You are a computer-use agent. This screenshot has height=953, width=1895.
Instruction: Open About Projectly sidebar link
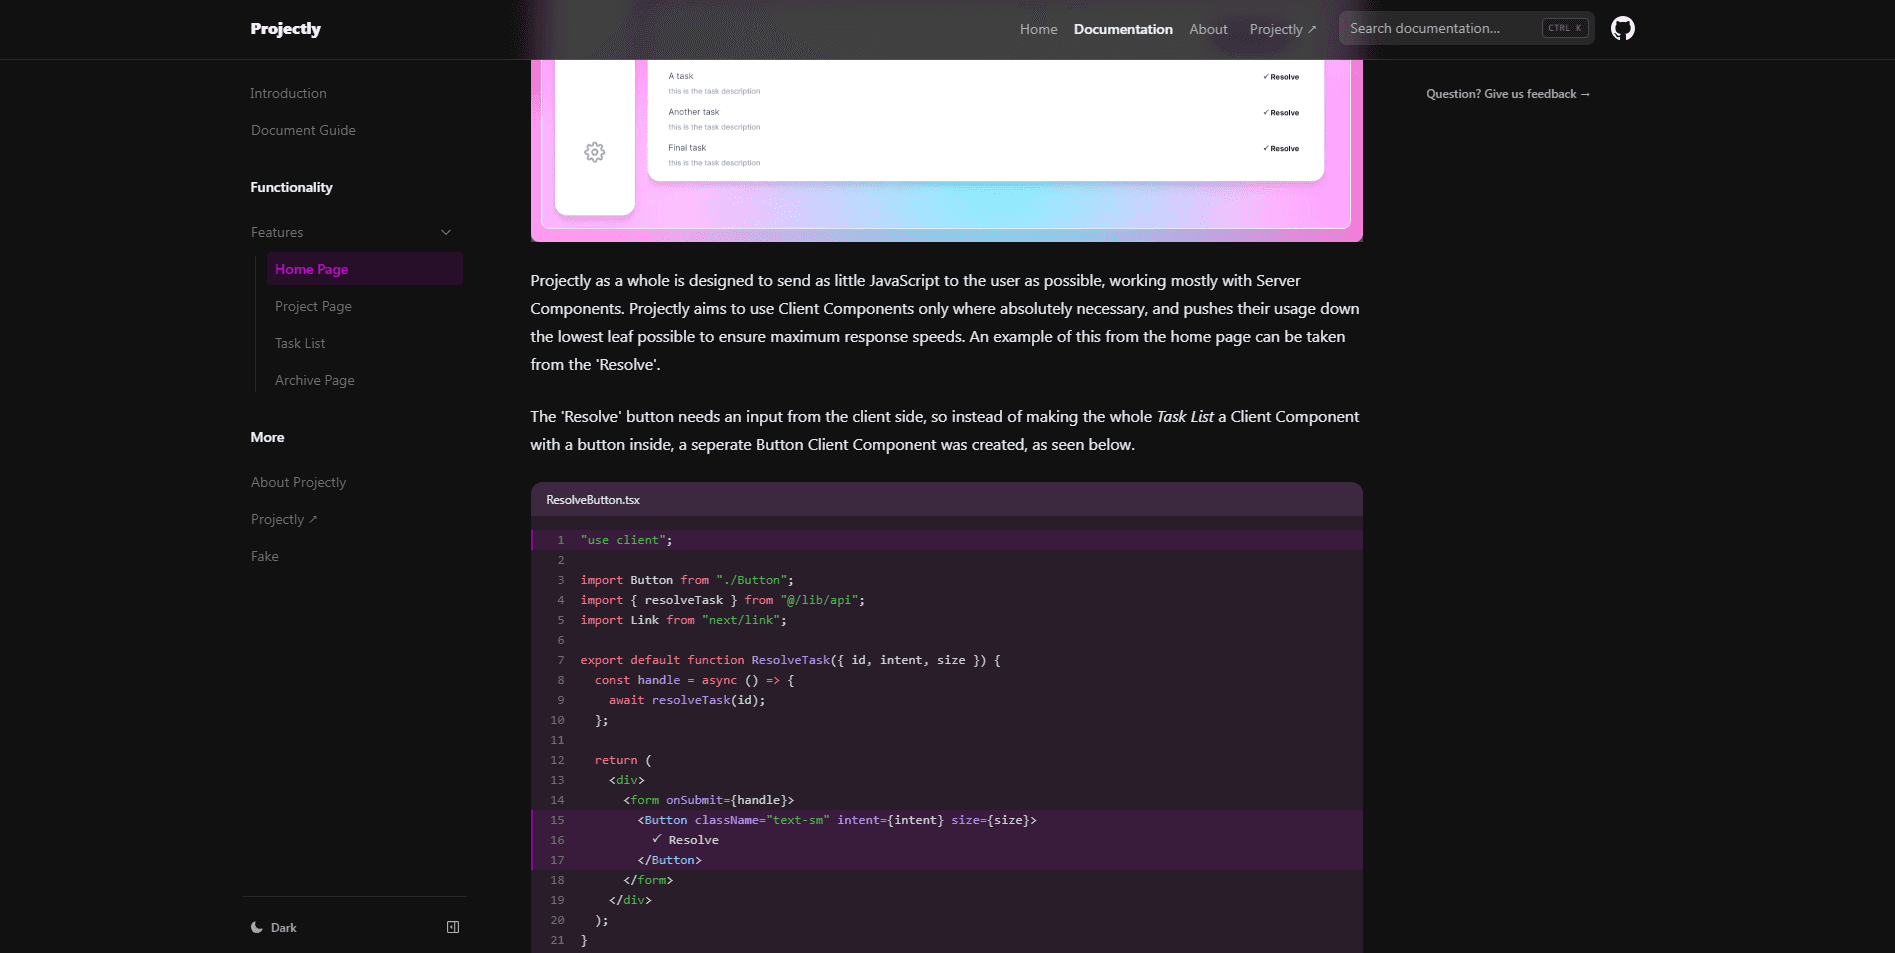click(x=299, y=482)
